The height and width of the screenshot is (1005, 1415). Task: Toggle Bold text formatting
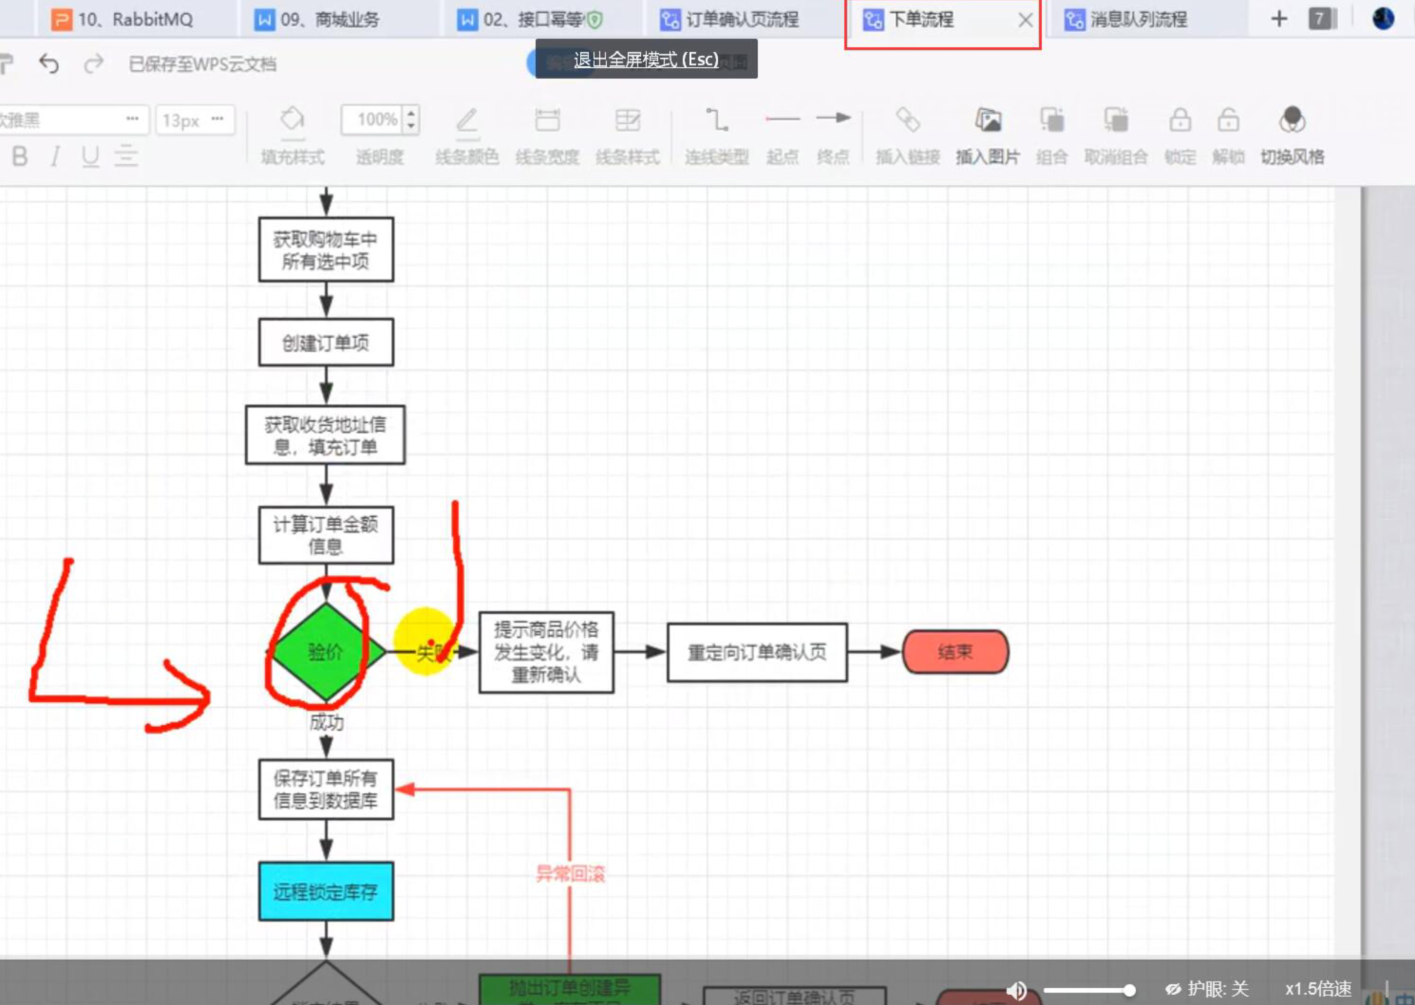point(20,156)
